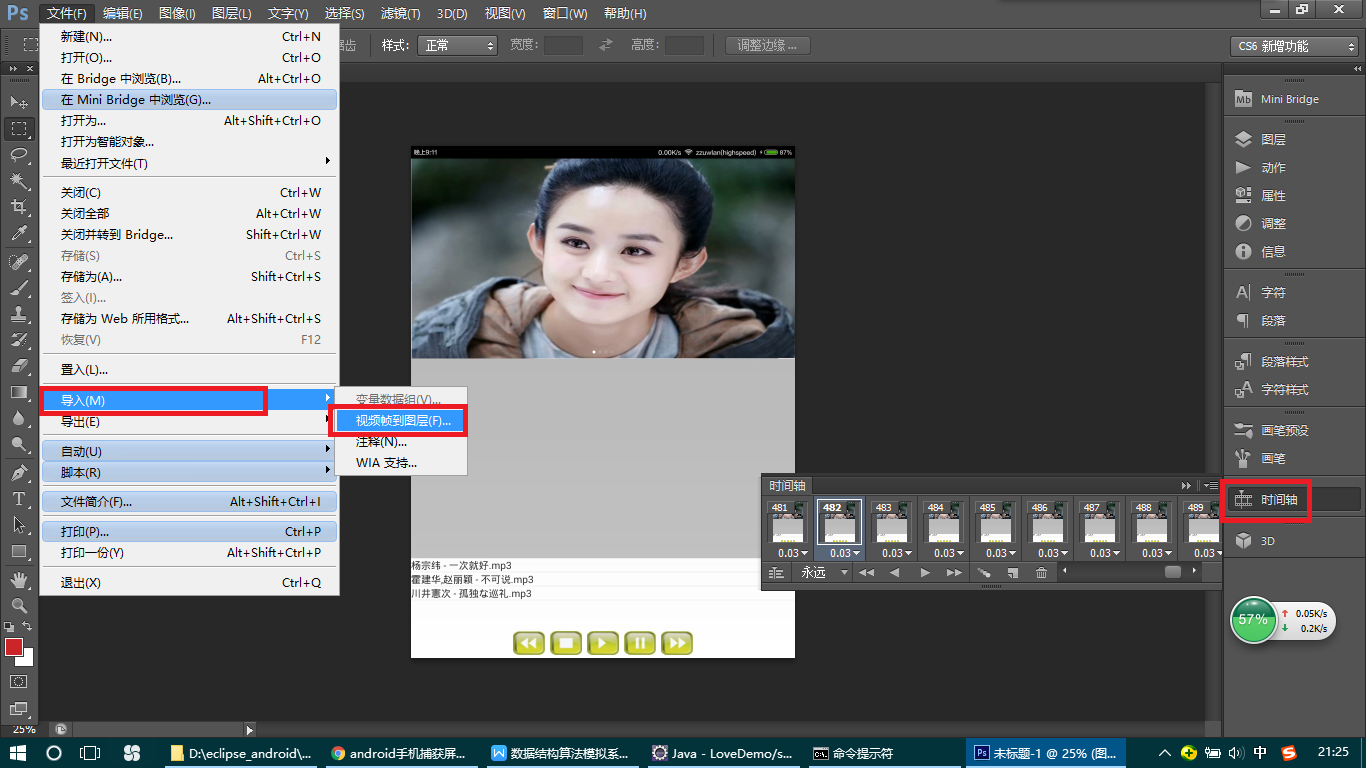Open Mini Bridge panel from dock
The height and width of the screenshot is (768, 1366).
coord(1292,99)
